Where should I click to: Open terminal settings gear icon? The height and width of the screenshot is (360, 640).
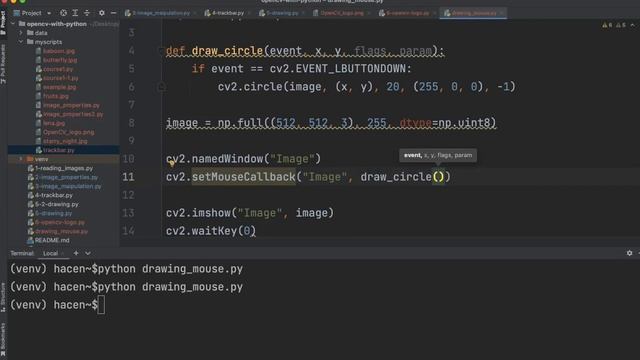[629, 253]
